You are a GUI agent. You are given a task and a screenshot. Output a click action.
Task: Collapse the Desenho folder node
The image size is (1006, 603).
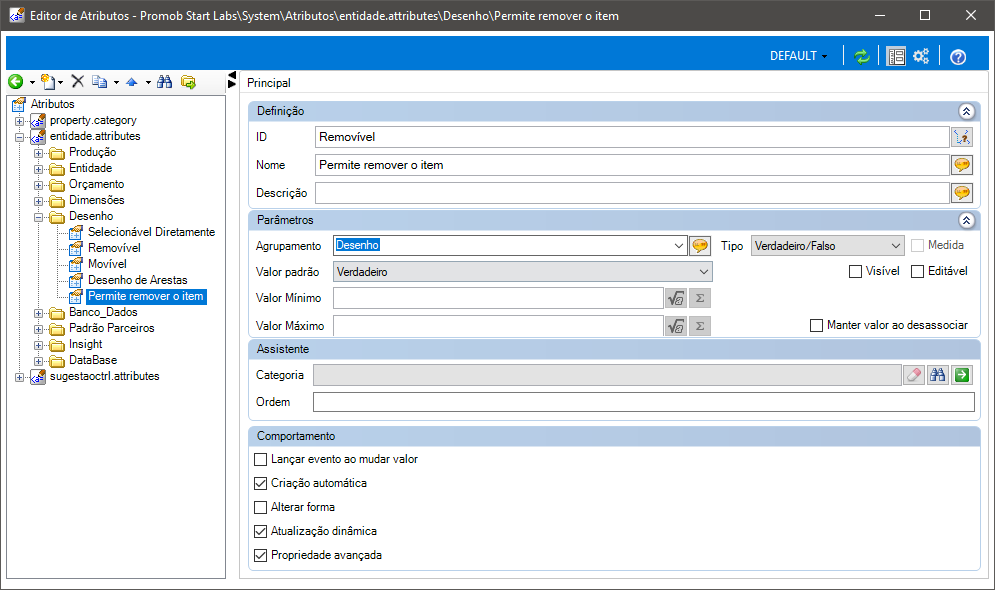[x=38, y=217]
